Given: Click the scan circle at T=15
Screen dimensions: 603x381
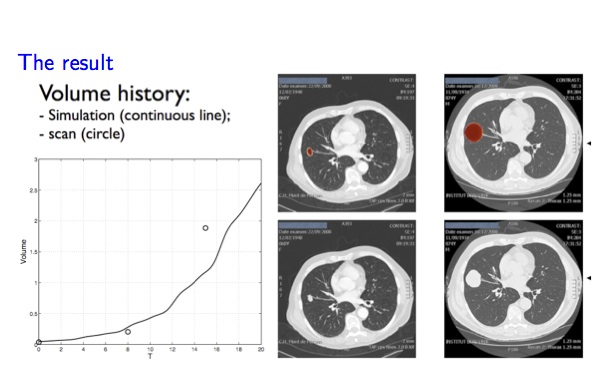Looking at the screenshot, I should coord(205,228).
